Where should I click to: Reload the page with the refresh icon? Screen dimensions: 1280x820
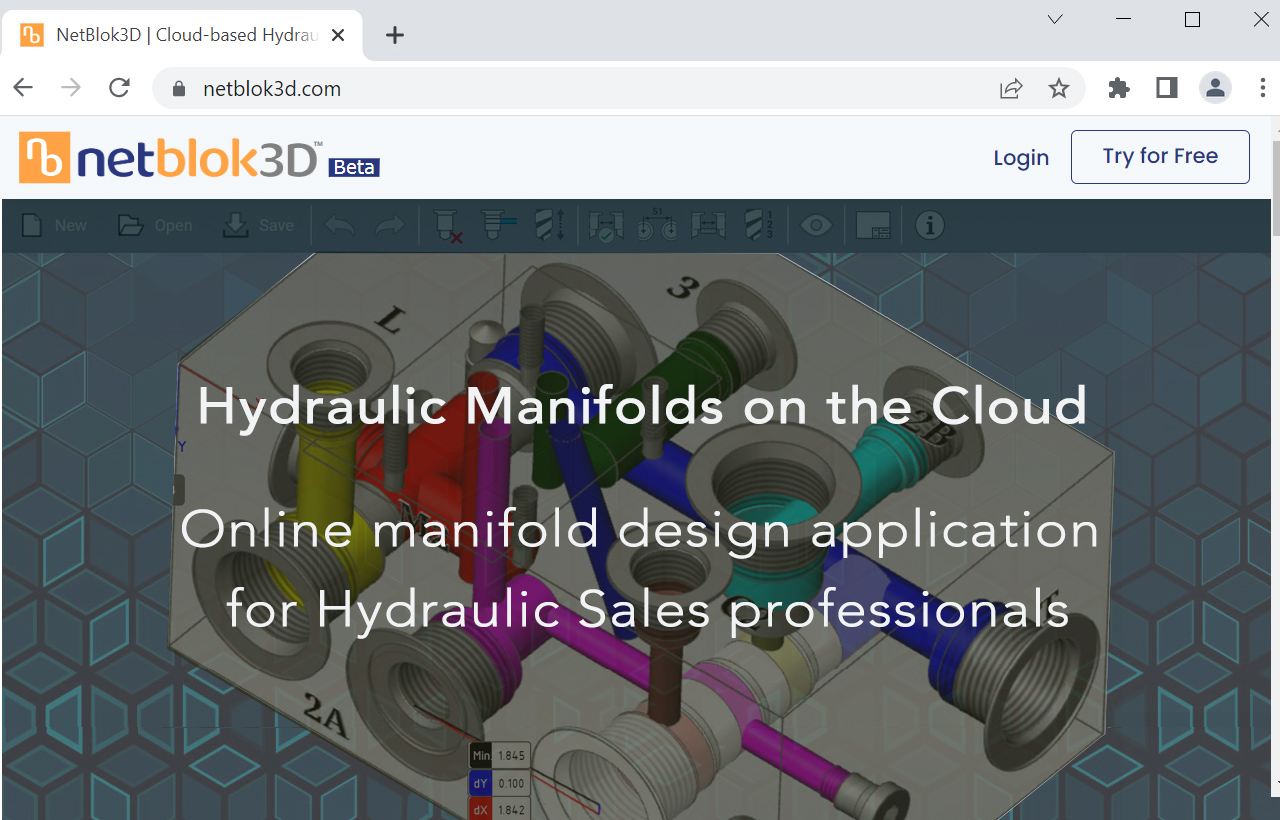[119, 88]
